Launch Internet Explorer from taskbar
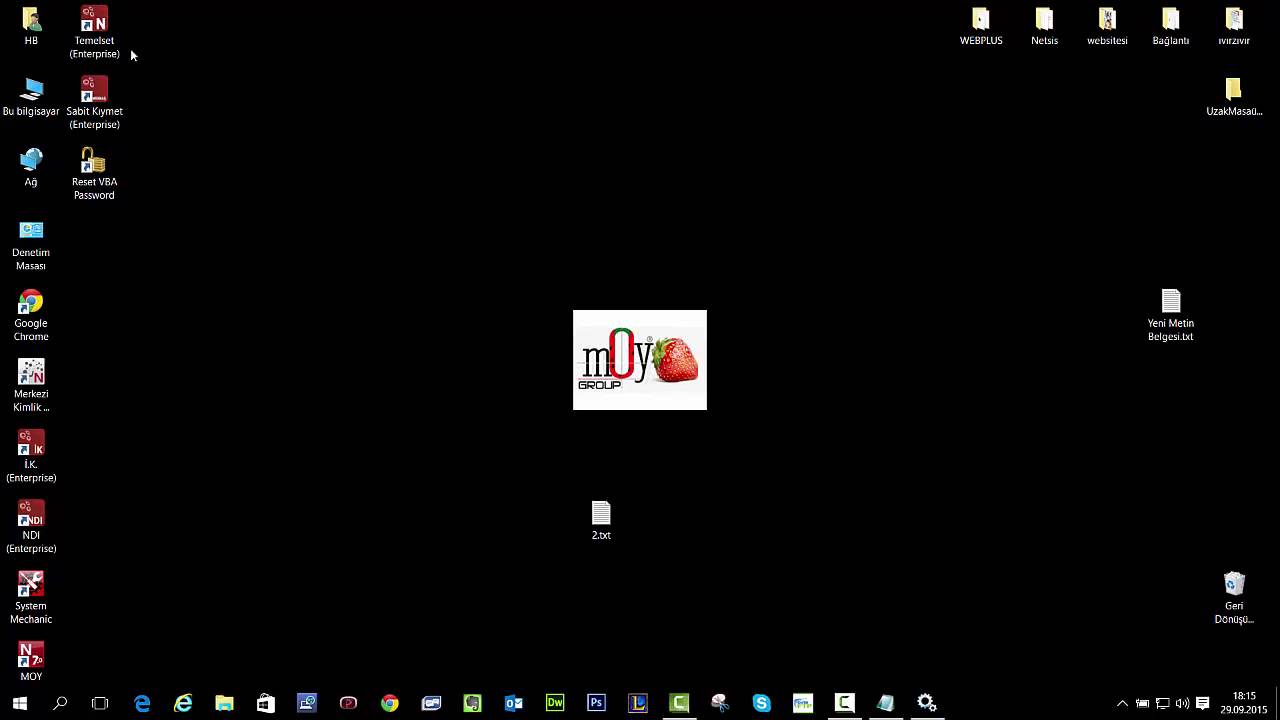 tap(183, 703)
